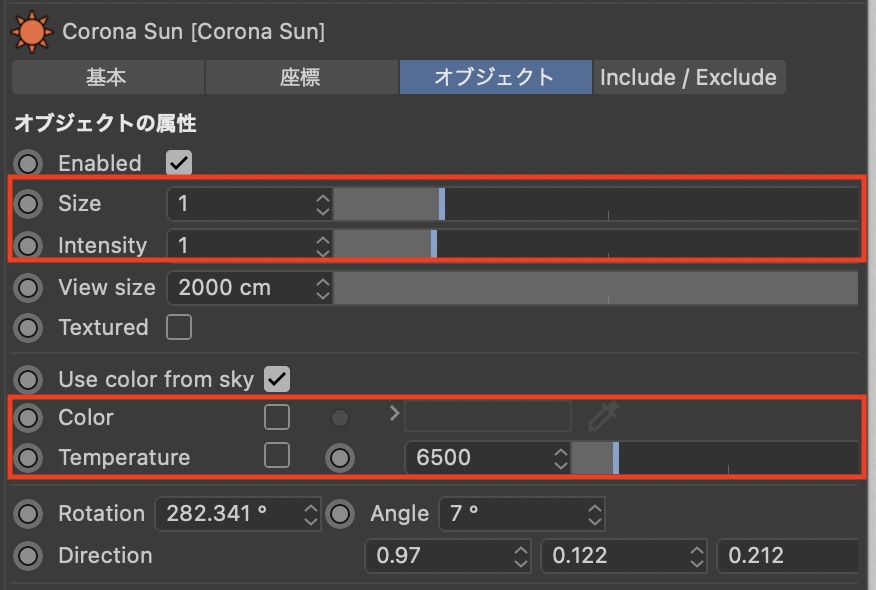Click the animation dot beside Size
The width and height of the screenshot is (876, 590).
tap(29, 204)
